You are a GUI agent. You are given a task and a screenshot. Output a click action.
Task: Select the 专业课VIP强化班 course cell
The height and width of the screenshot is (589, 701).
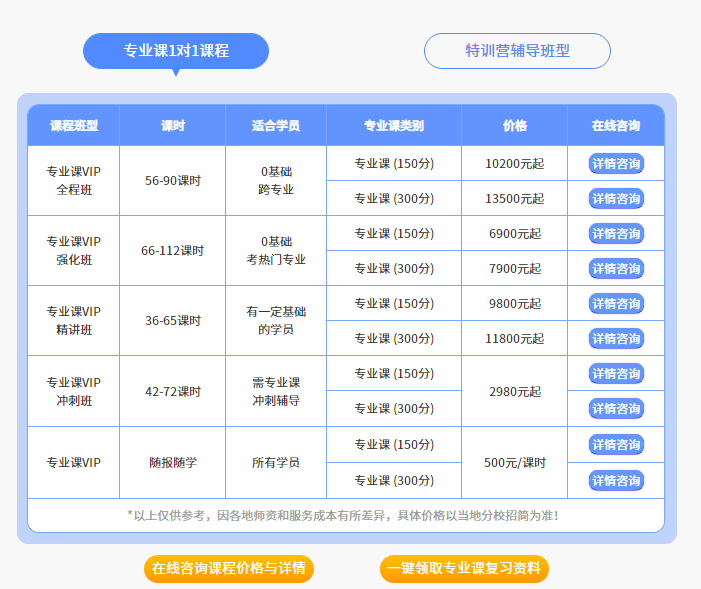[x=73, y=250]
